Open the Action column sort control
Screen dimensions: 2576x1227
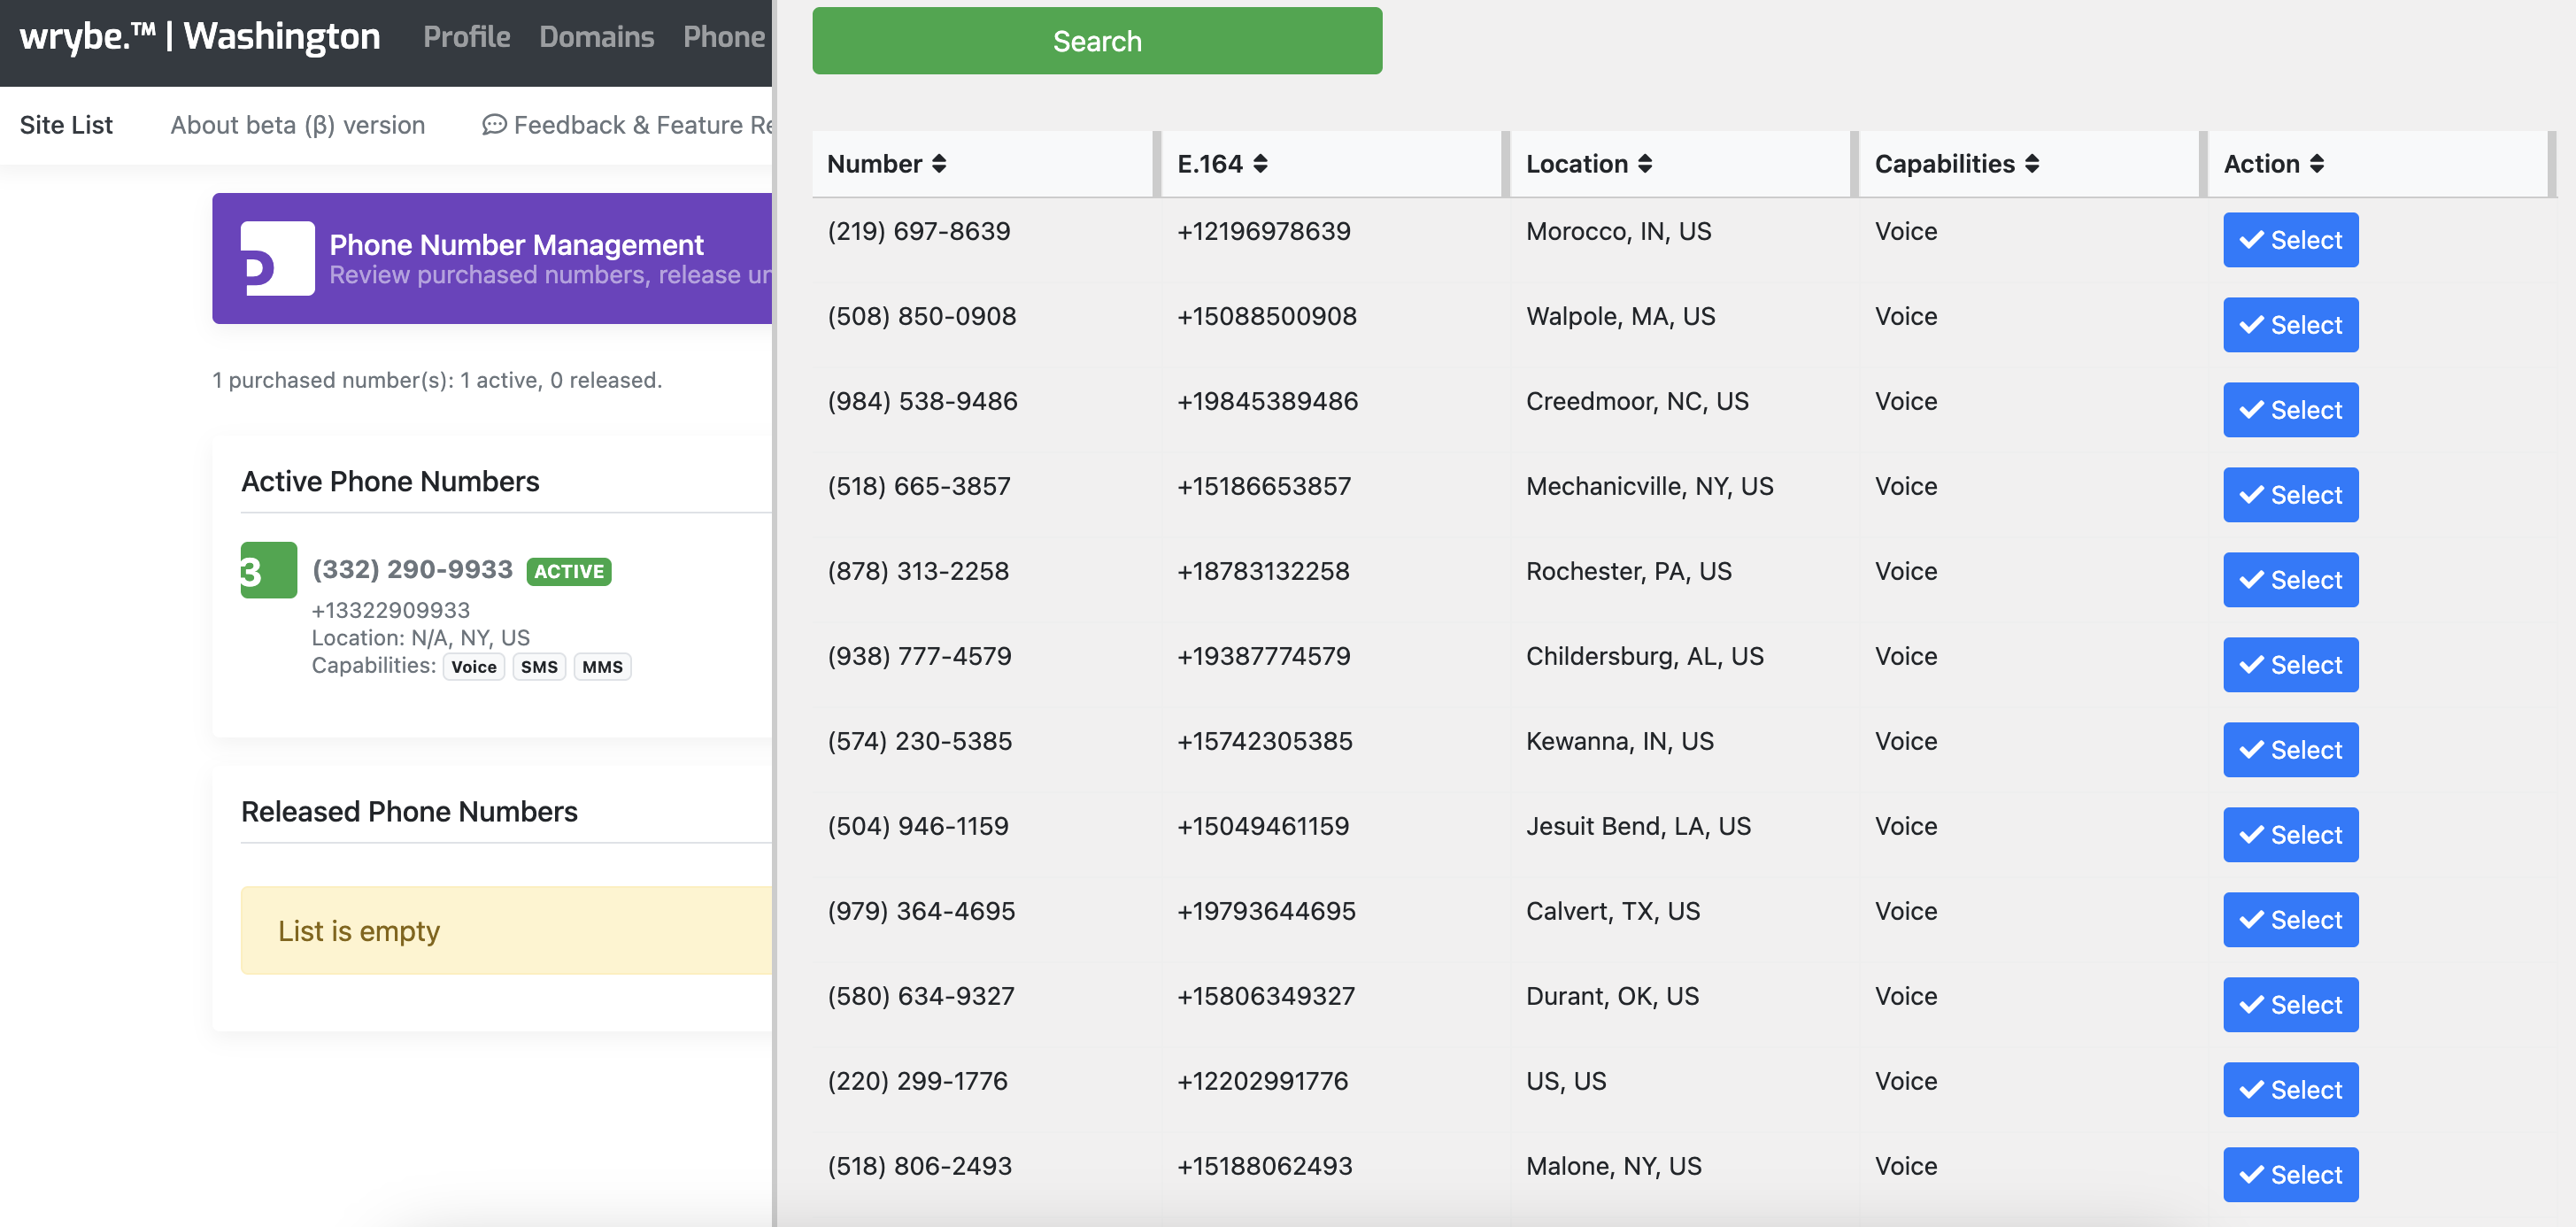(x=2318, y=163)
